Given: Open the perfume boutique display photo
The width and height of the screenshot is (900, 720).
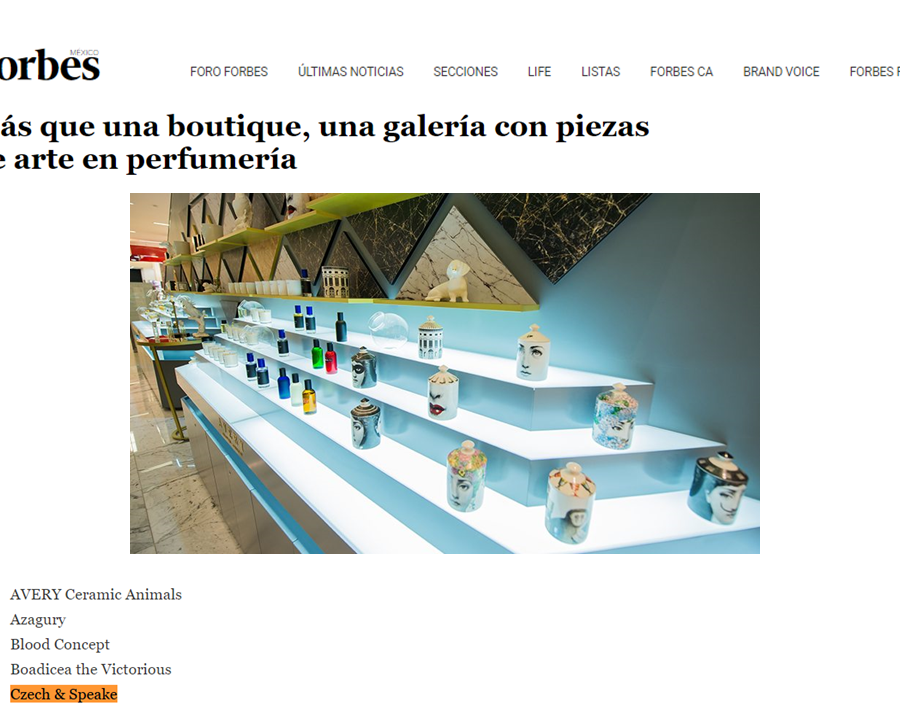Looking at the screenshot, I should [x=445, y=373].
